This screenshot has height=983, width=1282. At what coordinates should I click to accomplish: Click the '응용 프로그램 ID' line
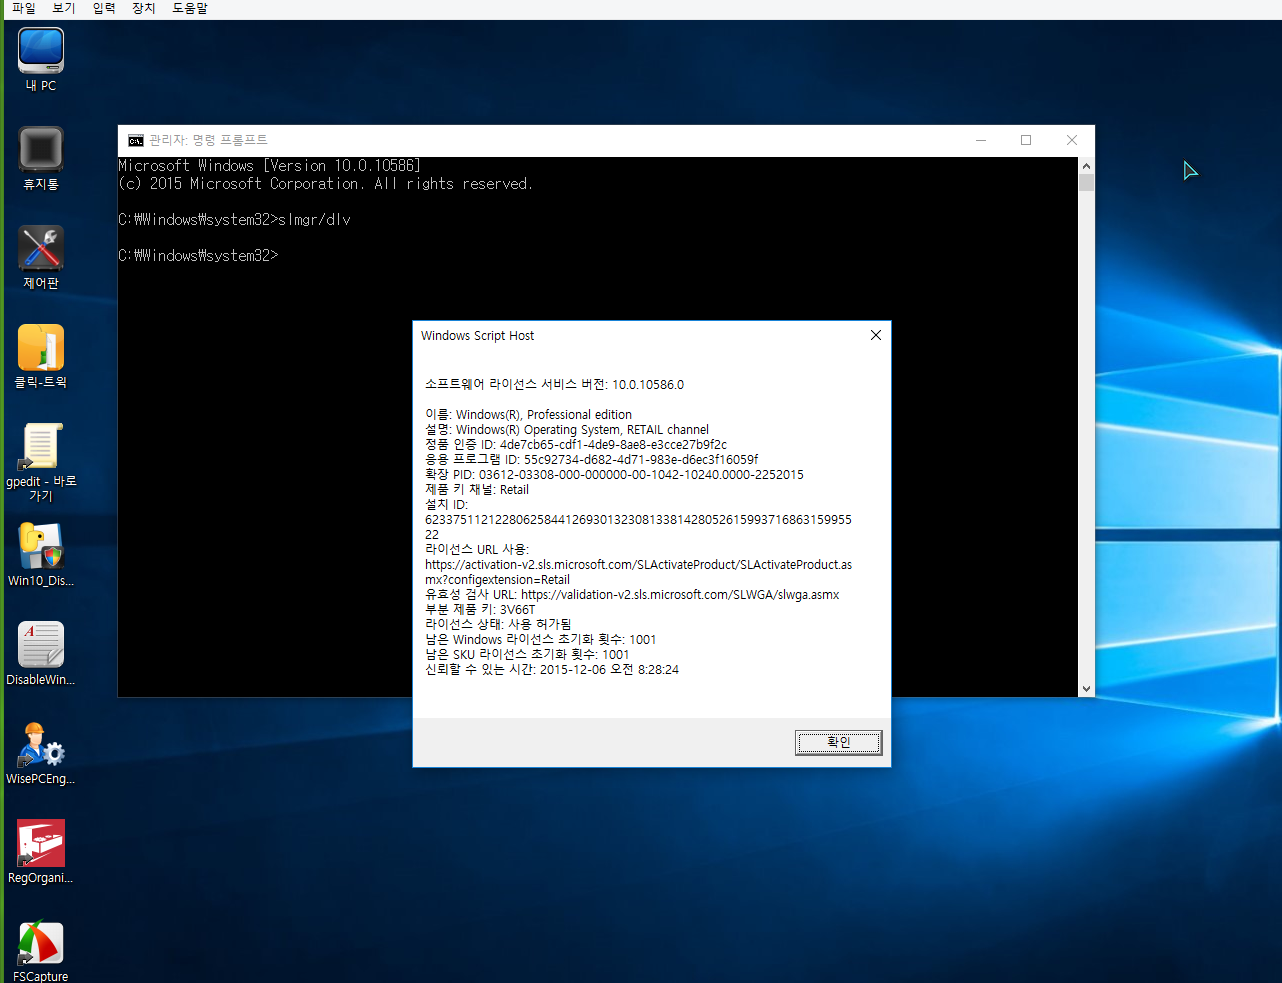coord(592,459)
